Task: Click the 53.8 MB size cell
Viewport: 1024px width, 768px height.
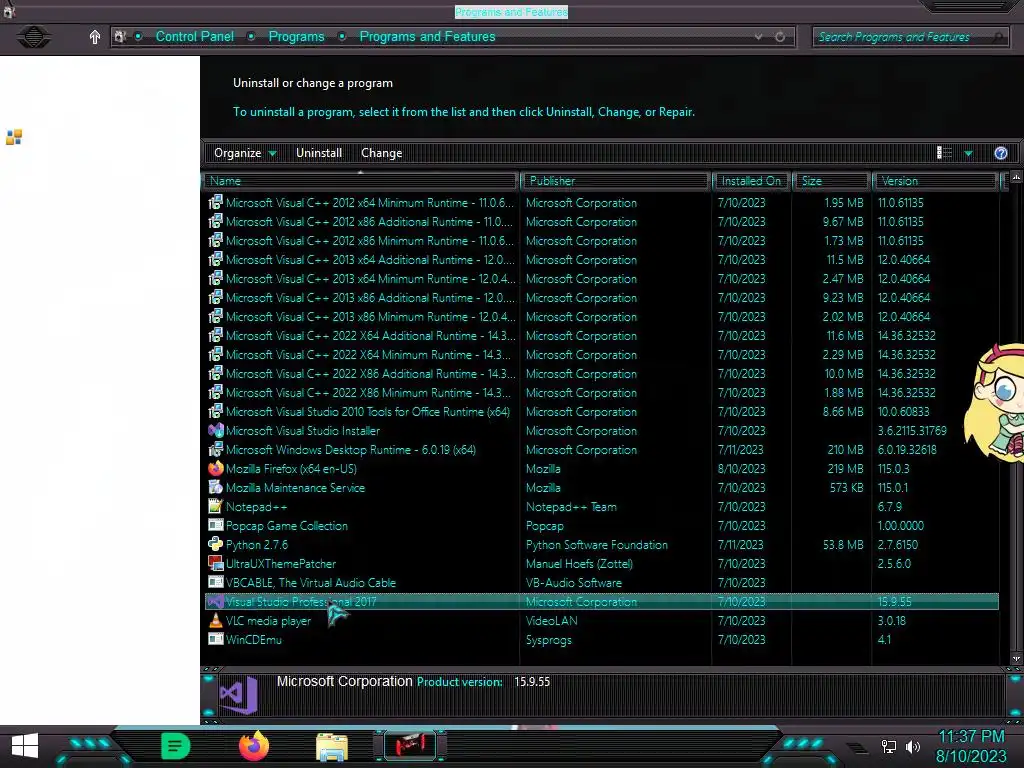Action: pyautogui.click(x=843, y=545)
